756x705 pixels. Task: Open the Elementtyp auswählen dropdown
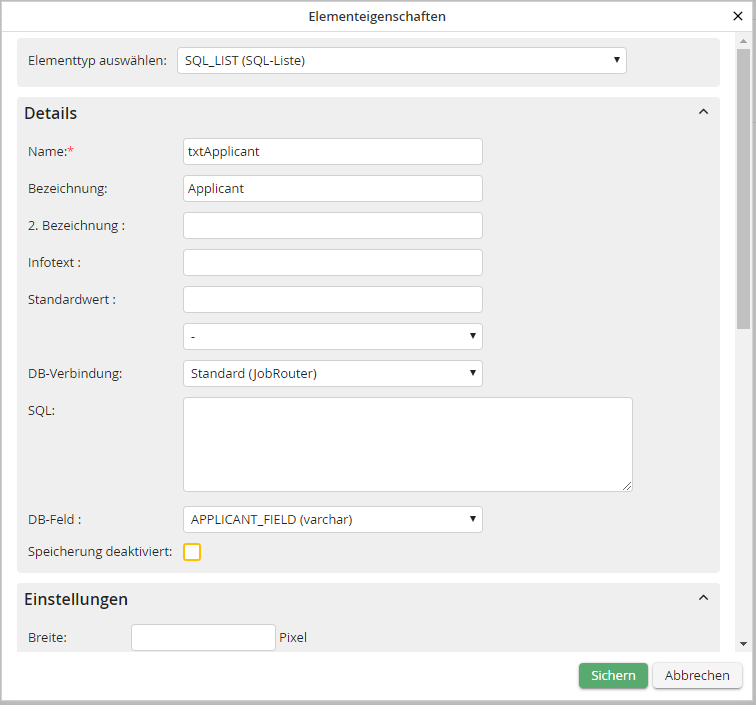point(401,61)
